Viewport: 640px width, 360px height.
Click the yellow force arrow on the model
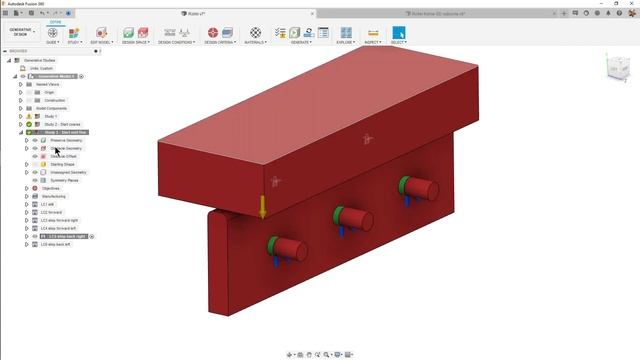pos(262,207)
